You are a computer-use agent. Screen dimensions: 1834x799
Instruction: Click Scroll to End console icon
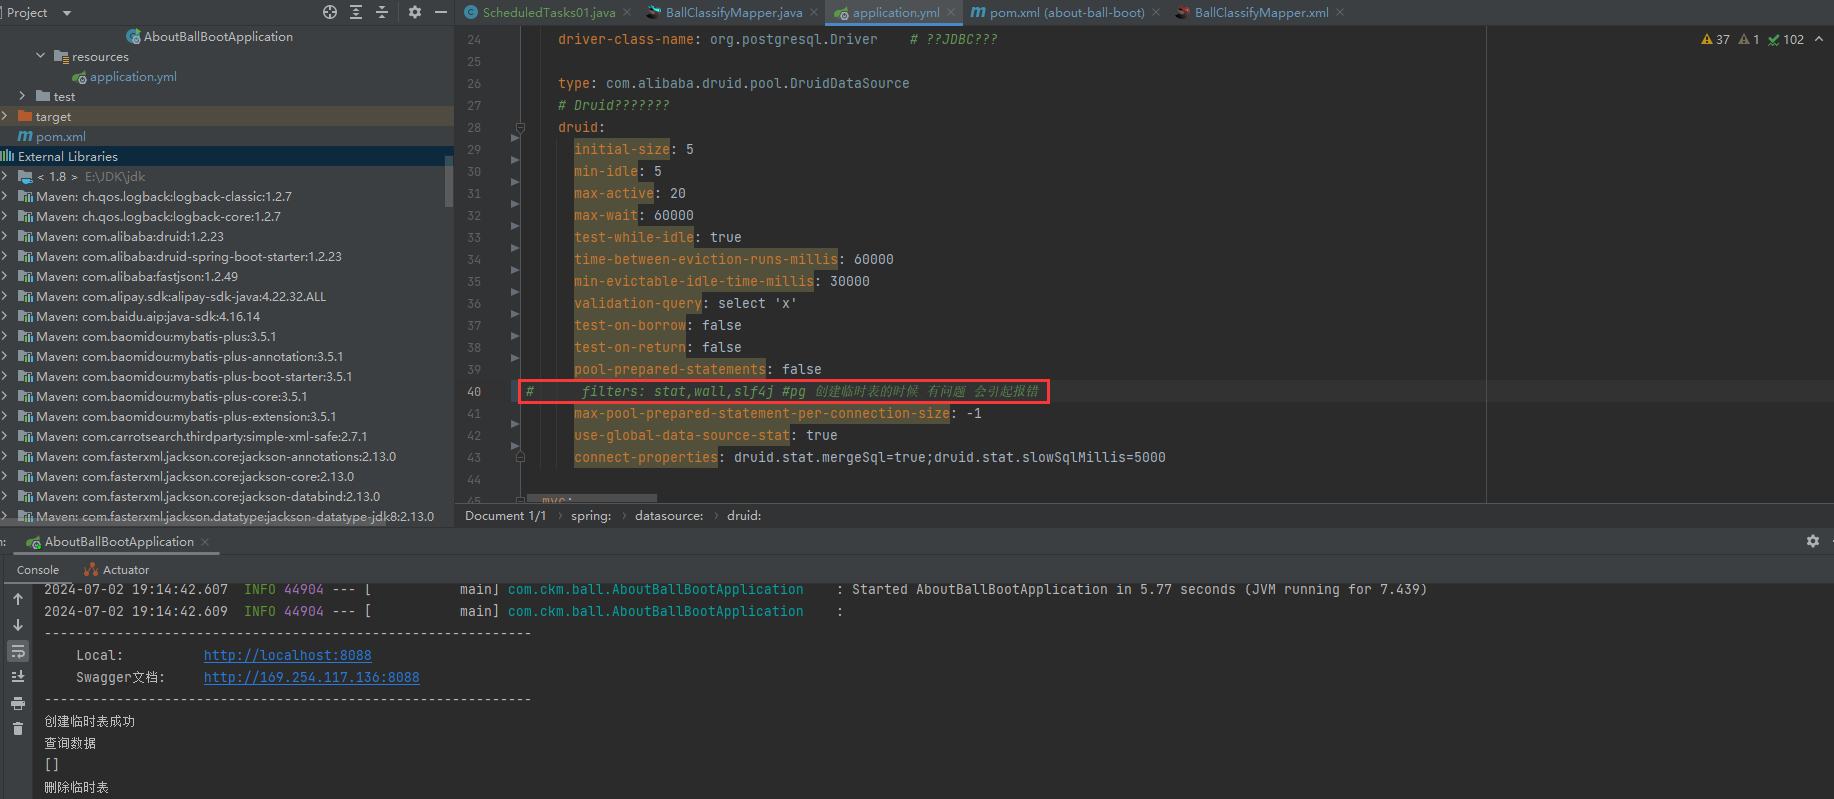click(18, 677)
